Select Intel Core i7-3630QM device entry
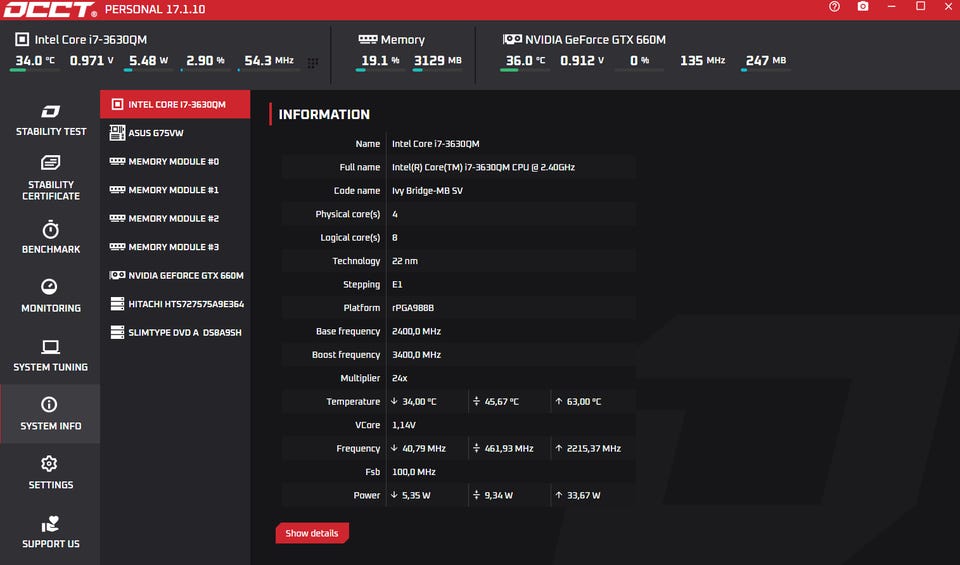 coord(175,104)
